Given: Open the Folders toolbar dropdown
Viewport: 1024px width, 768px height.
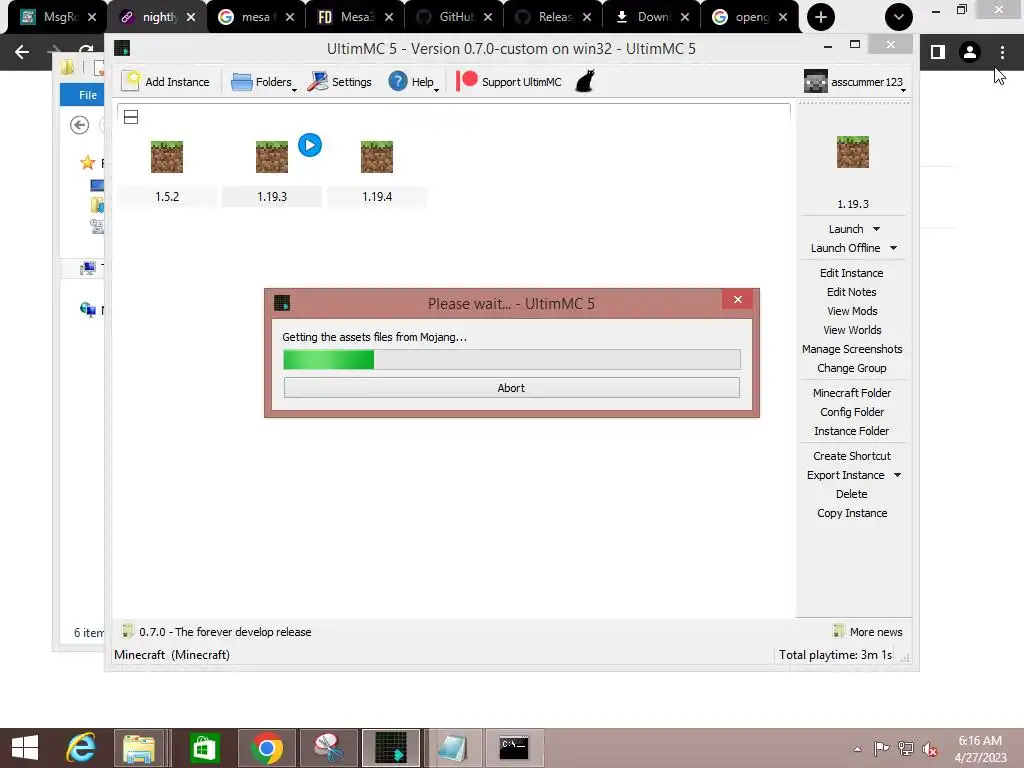Looking at the screenshot, I should [264, 82].
